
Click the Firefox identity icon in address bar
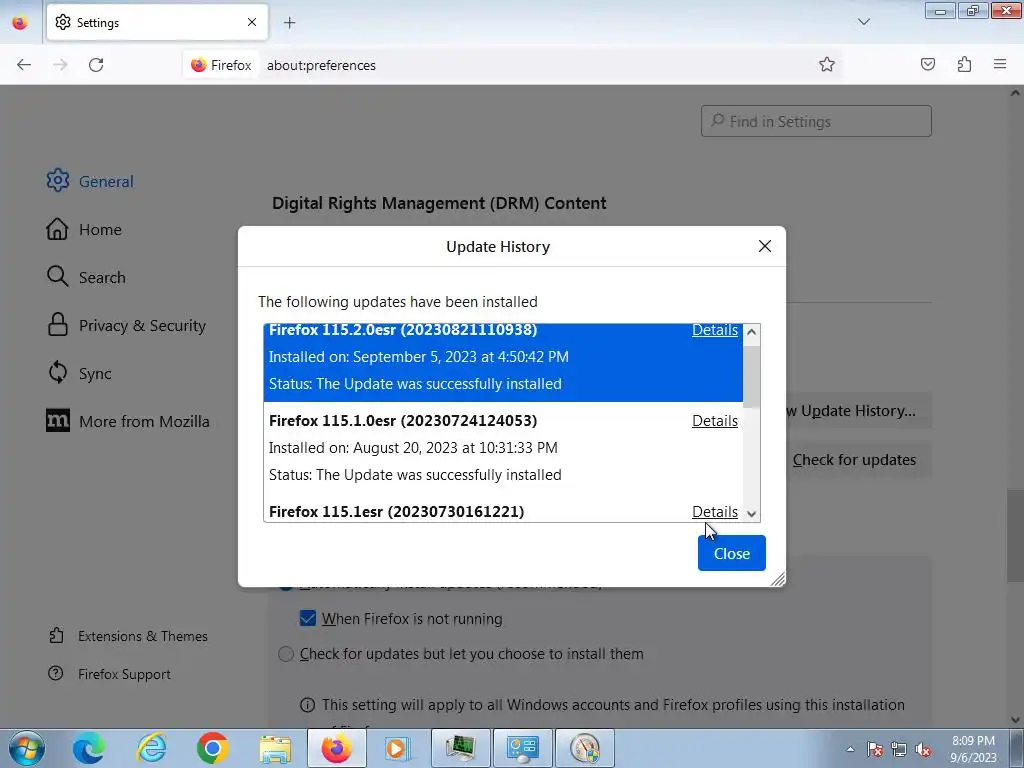point(221,65)
